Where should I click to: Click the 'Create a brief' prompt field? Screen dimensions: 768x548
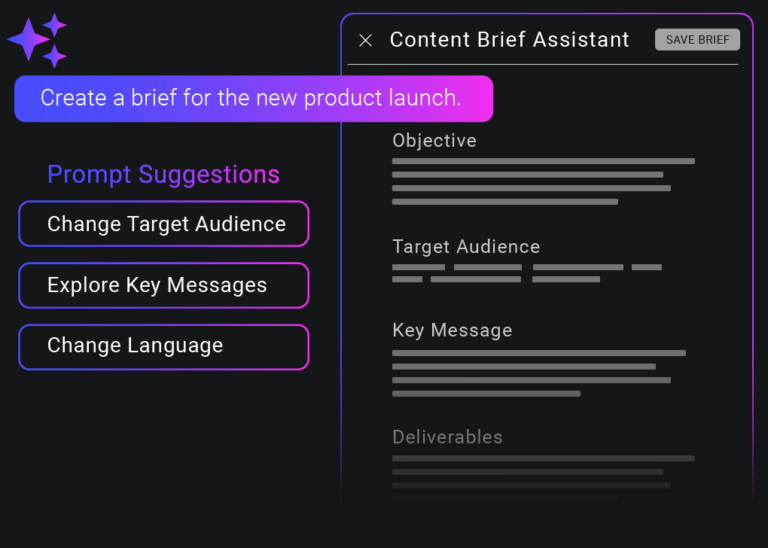pos(253,98)
